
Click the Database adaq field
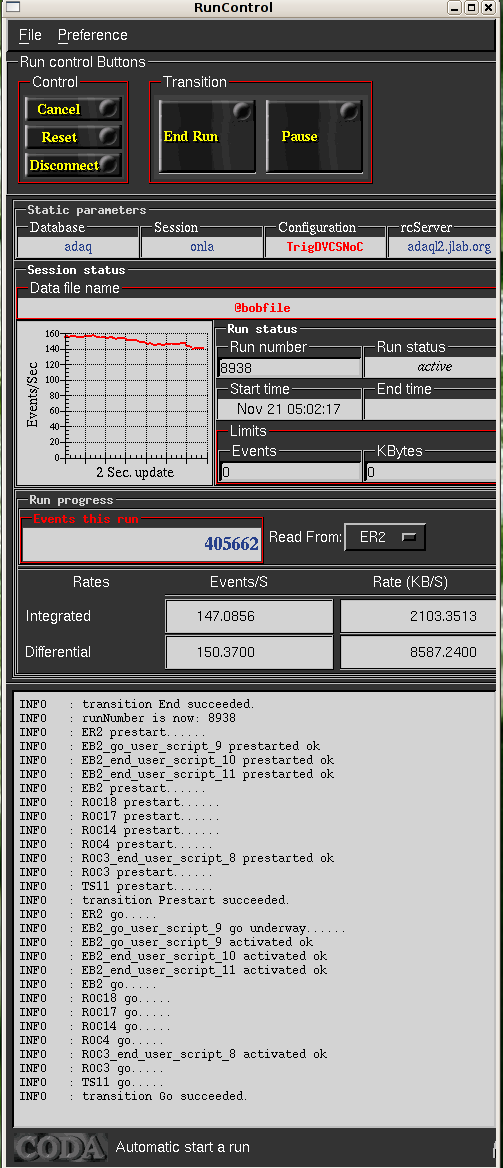click(x=78, y=247)
